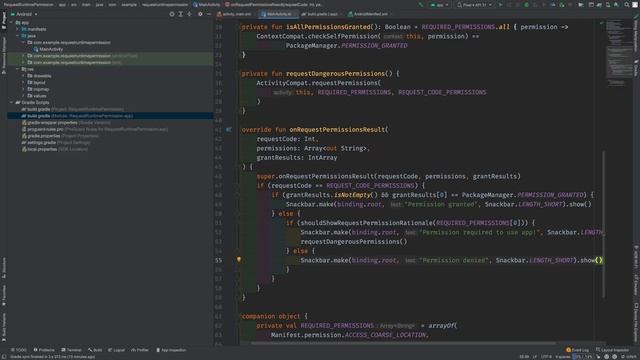Open the Event Log
640x360 pixels.
click(x=578, y=350)
